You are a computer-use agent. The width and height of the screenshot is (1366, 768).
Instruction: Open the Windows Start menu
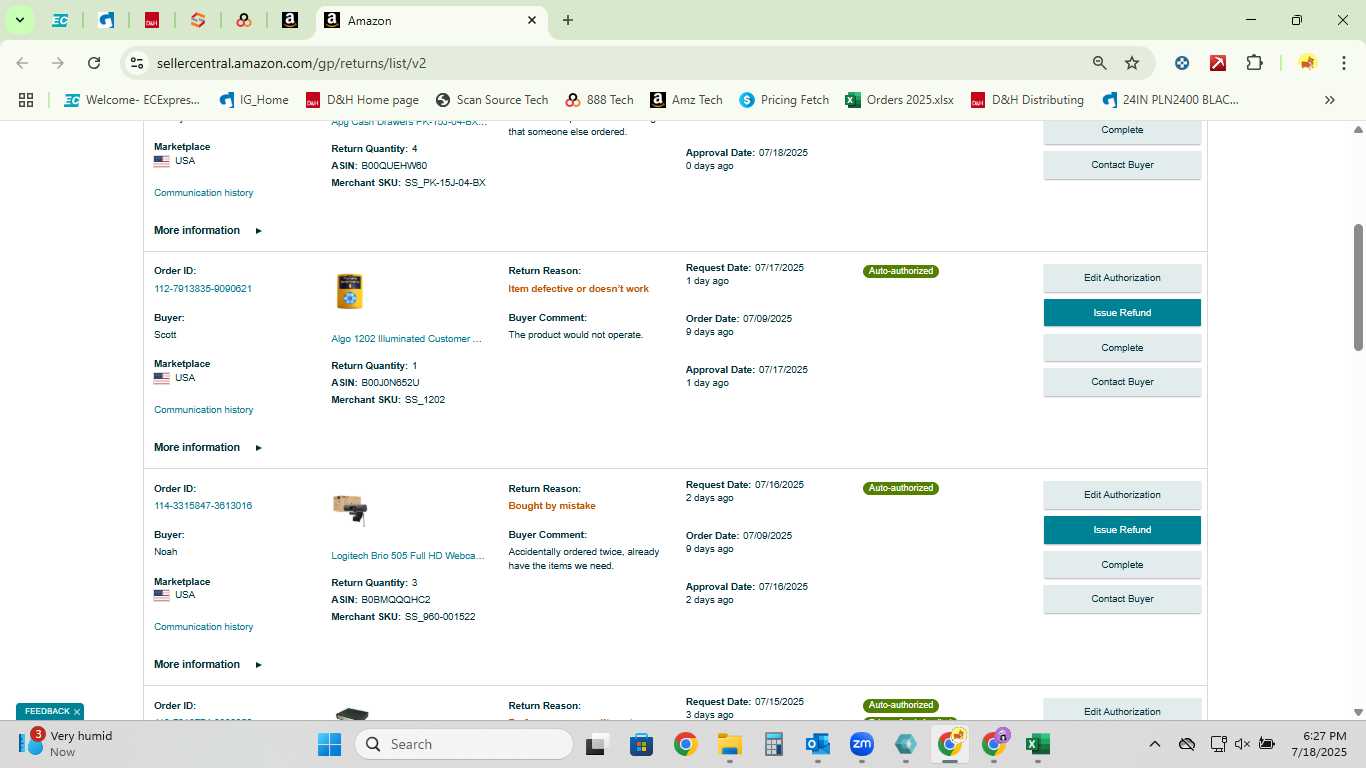(329, 744)
